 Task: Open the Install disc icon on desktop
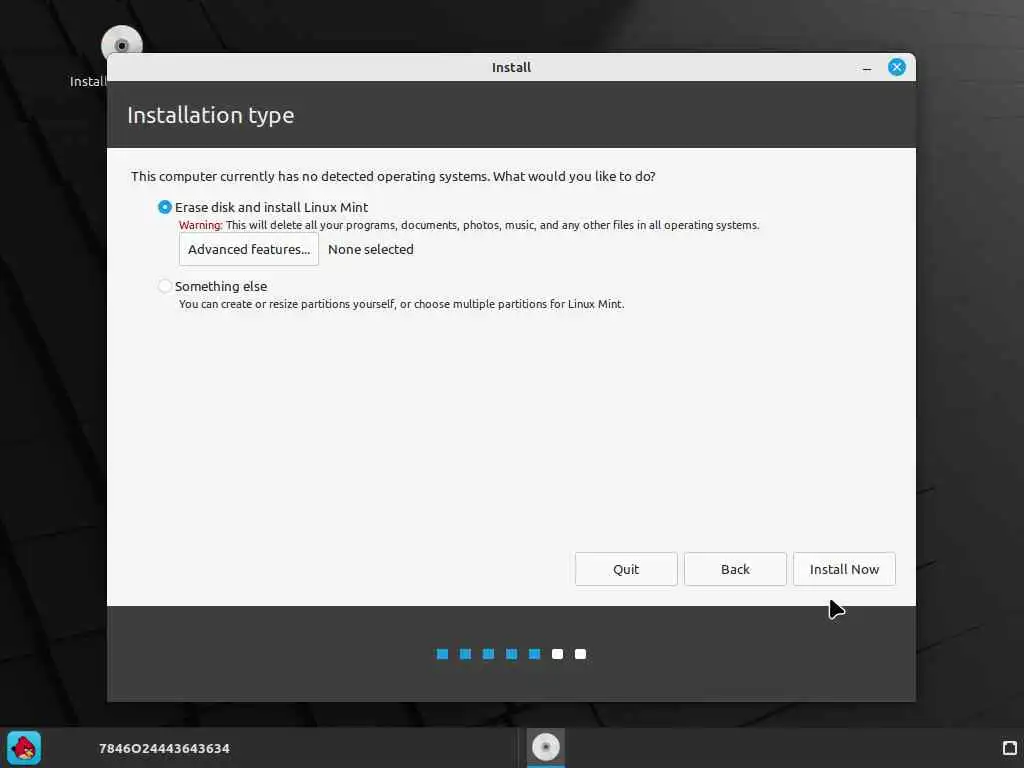tap(121, 44)
